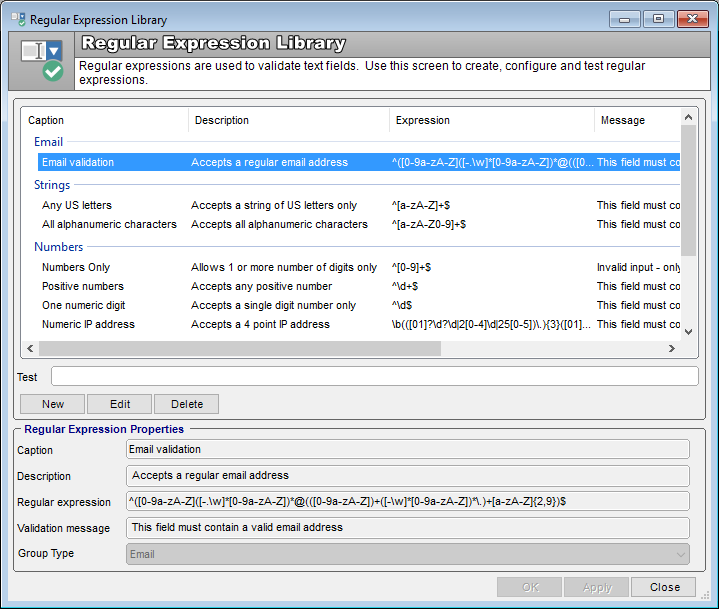719x609 pixels.
Task: Click the horizontal scroll right arrow
Action: click(x=672, y=349)
